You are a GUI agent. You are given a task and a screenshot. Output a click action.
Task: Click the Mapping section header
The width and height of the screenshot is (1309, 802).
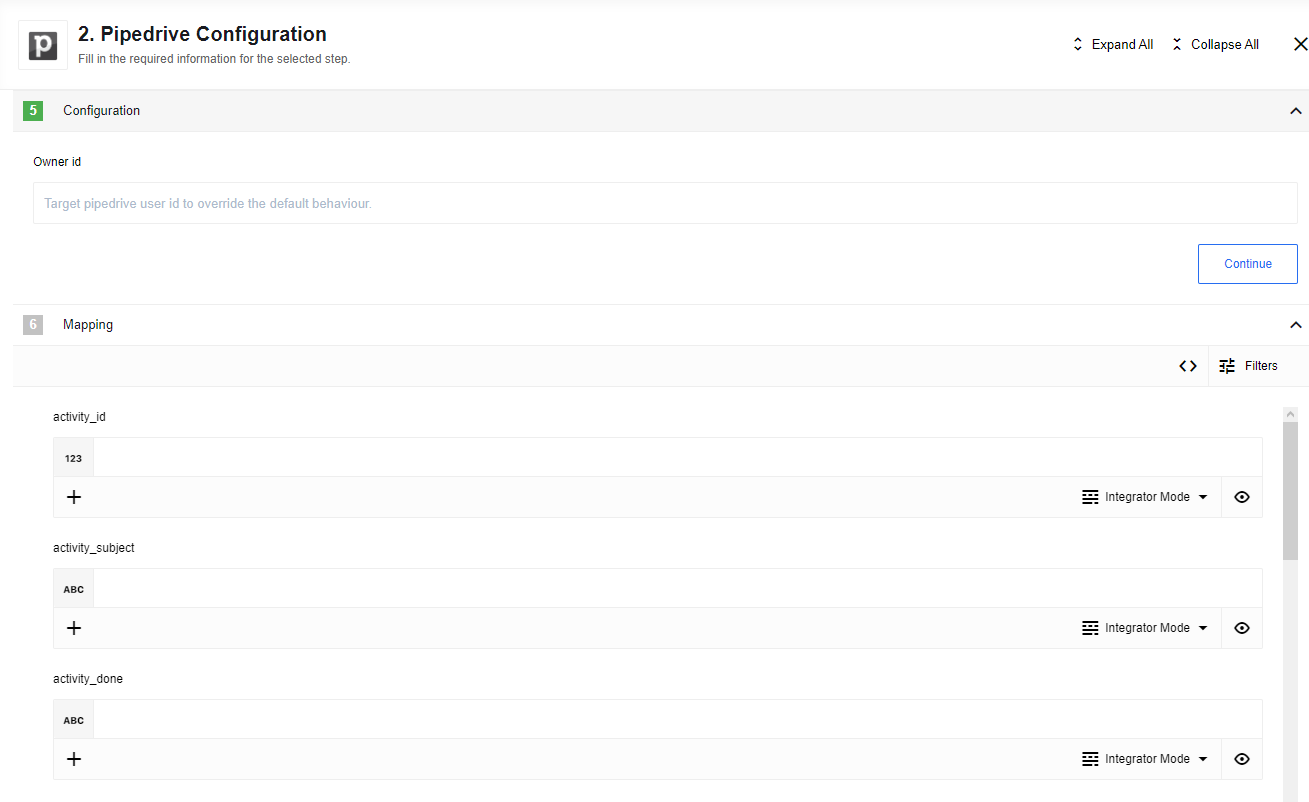(x=660, y=325)
